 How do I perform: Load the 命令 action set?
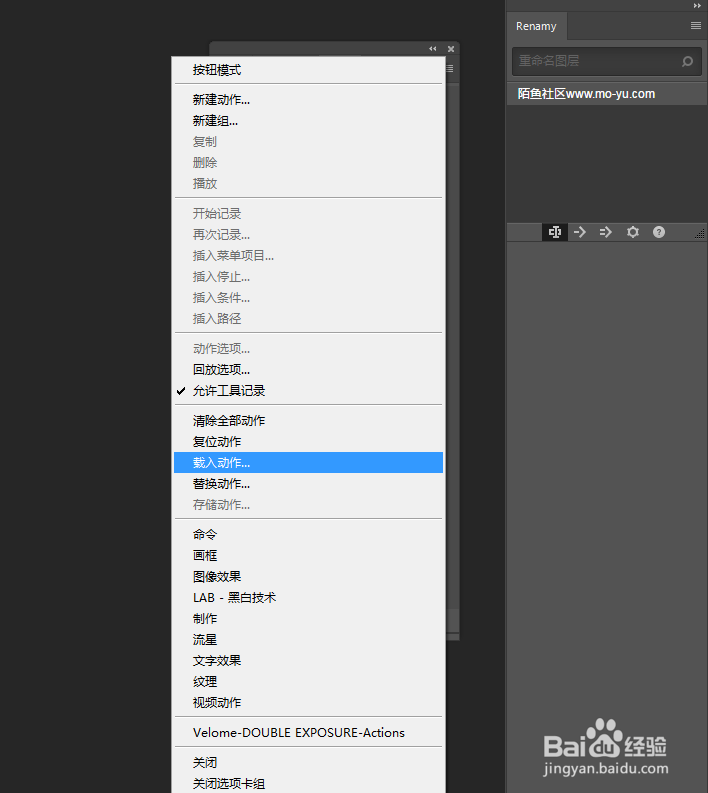click(x=308, y=535)
